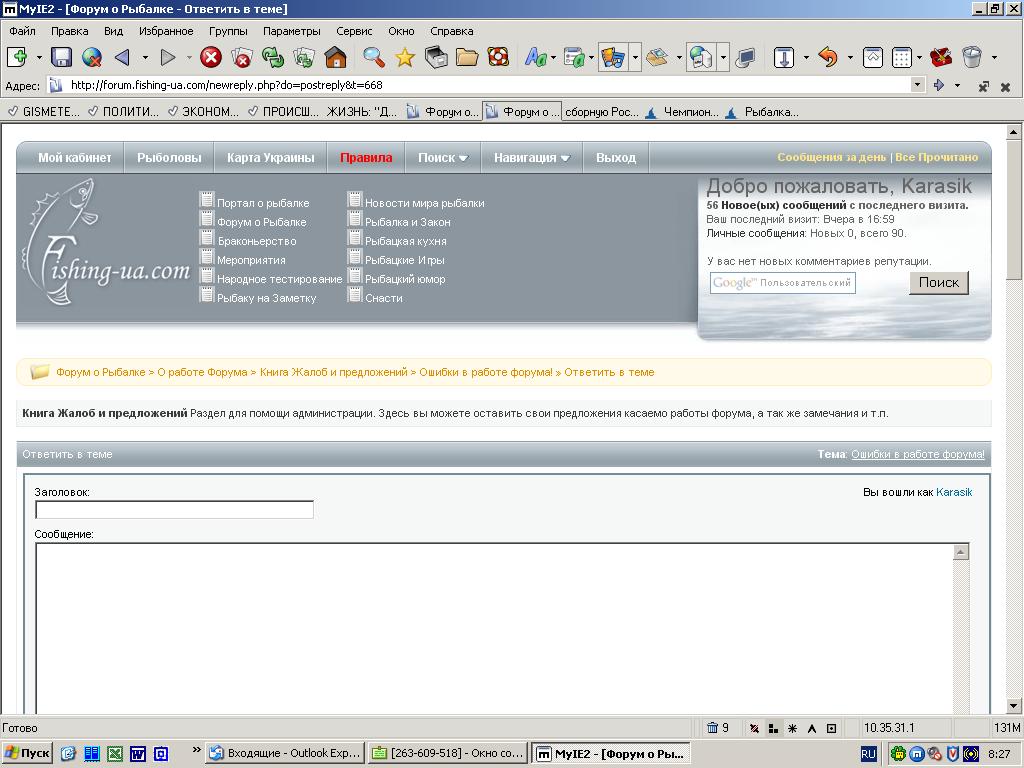Click the Undo orange arrow icon

coord(827,57)
